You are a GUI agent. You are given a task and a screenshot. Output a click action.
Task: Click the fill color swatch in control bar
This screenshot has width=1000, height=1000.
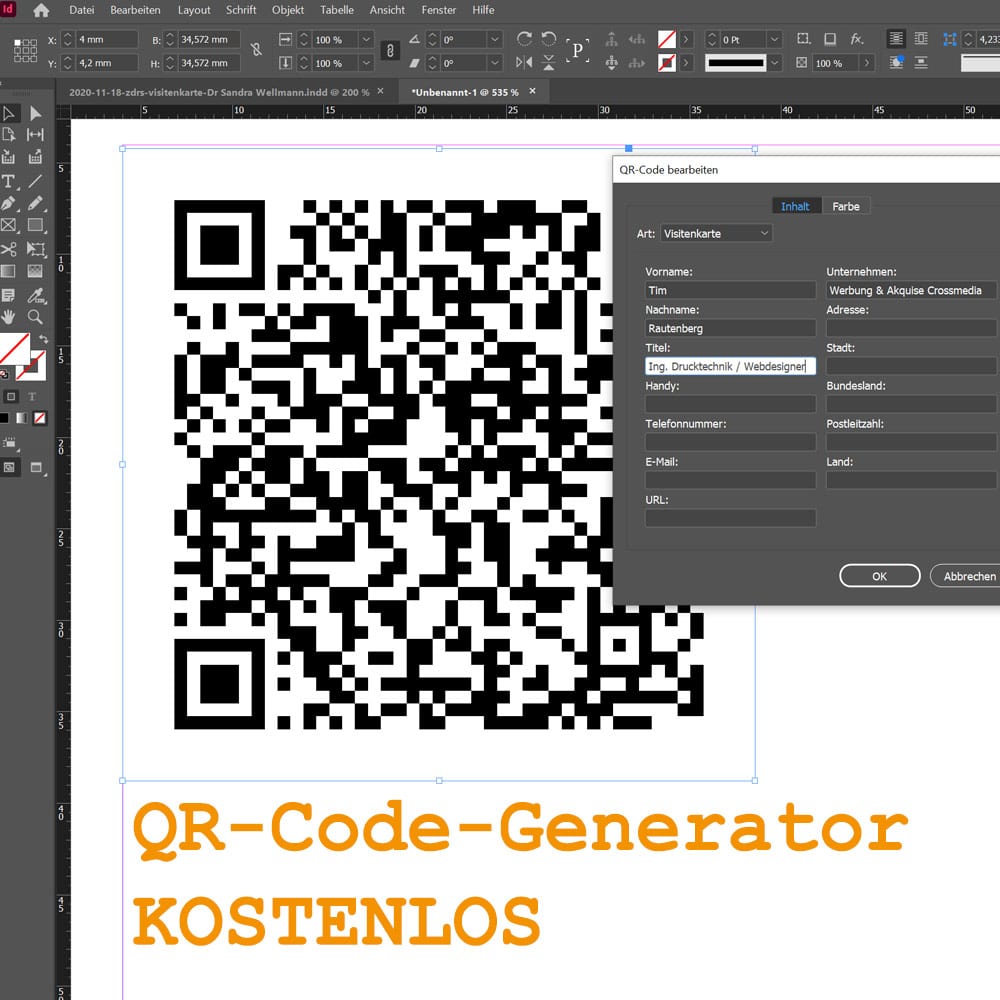click(x=666, y=40)
